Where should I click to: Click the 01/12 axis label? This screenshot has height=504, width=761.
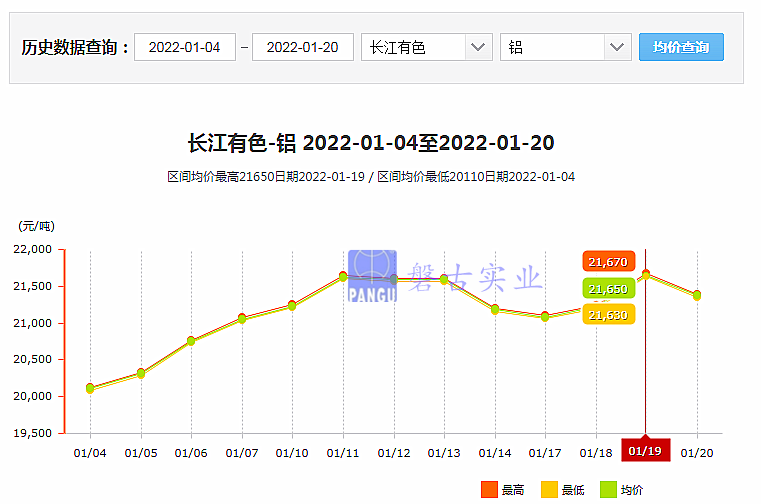tap(394, 453)
